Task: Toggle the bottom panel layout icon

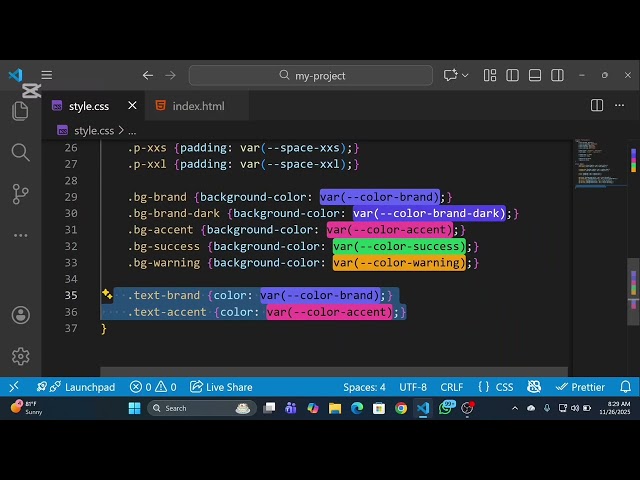Action: coord(535,76)
